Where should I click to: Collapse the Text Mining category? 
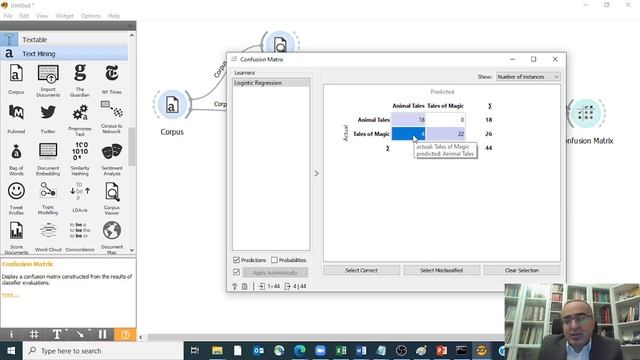pos(64,53)
